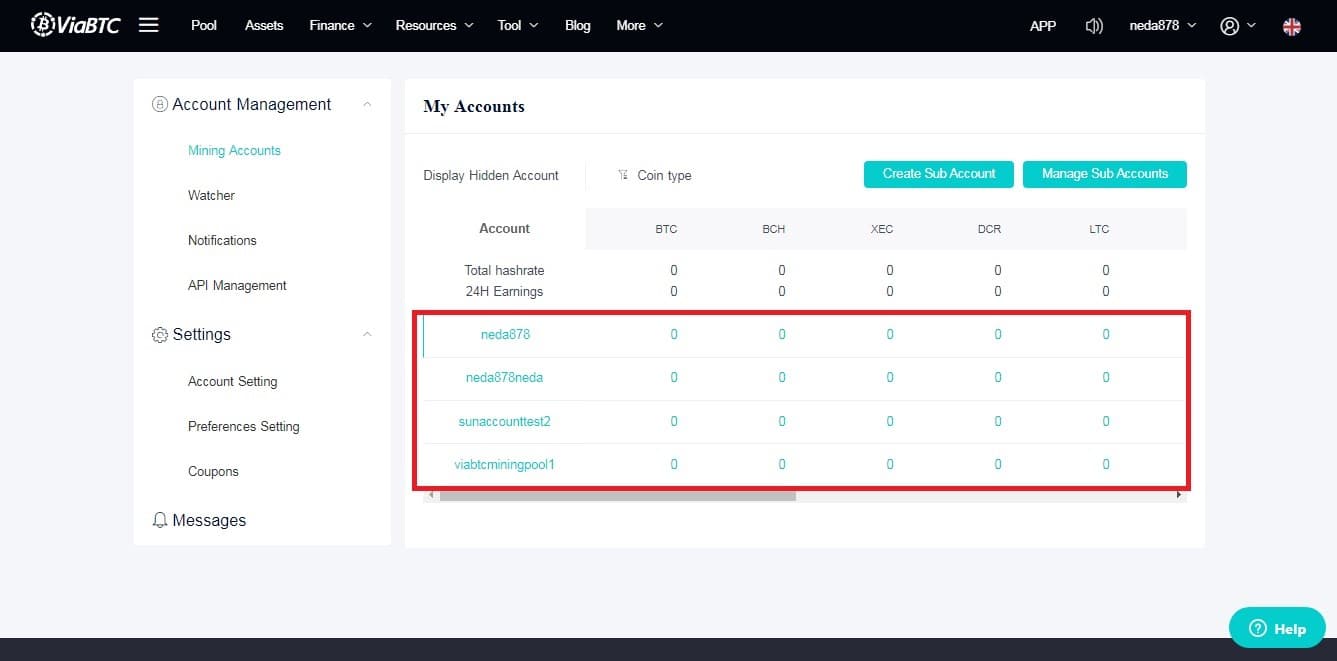Click XEC value for sunaccounttest2
This screenshot has width=1337, height=661.
click(890, 421)
